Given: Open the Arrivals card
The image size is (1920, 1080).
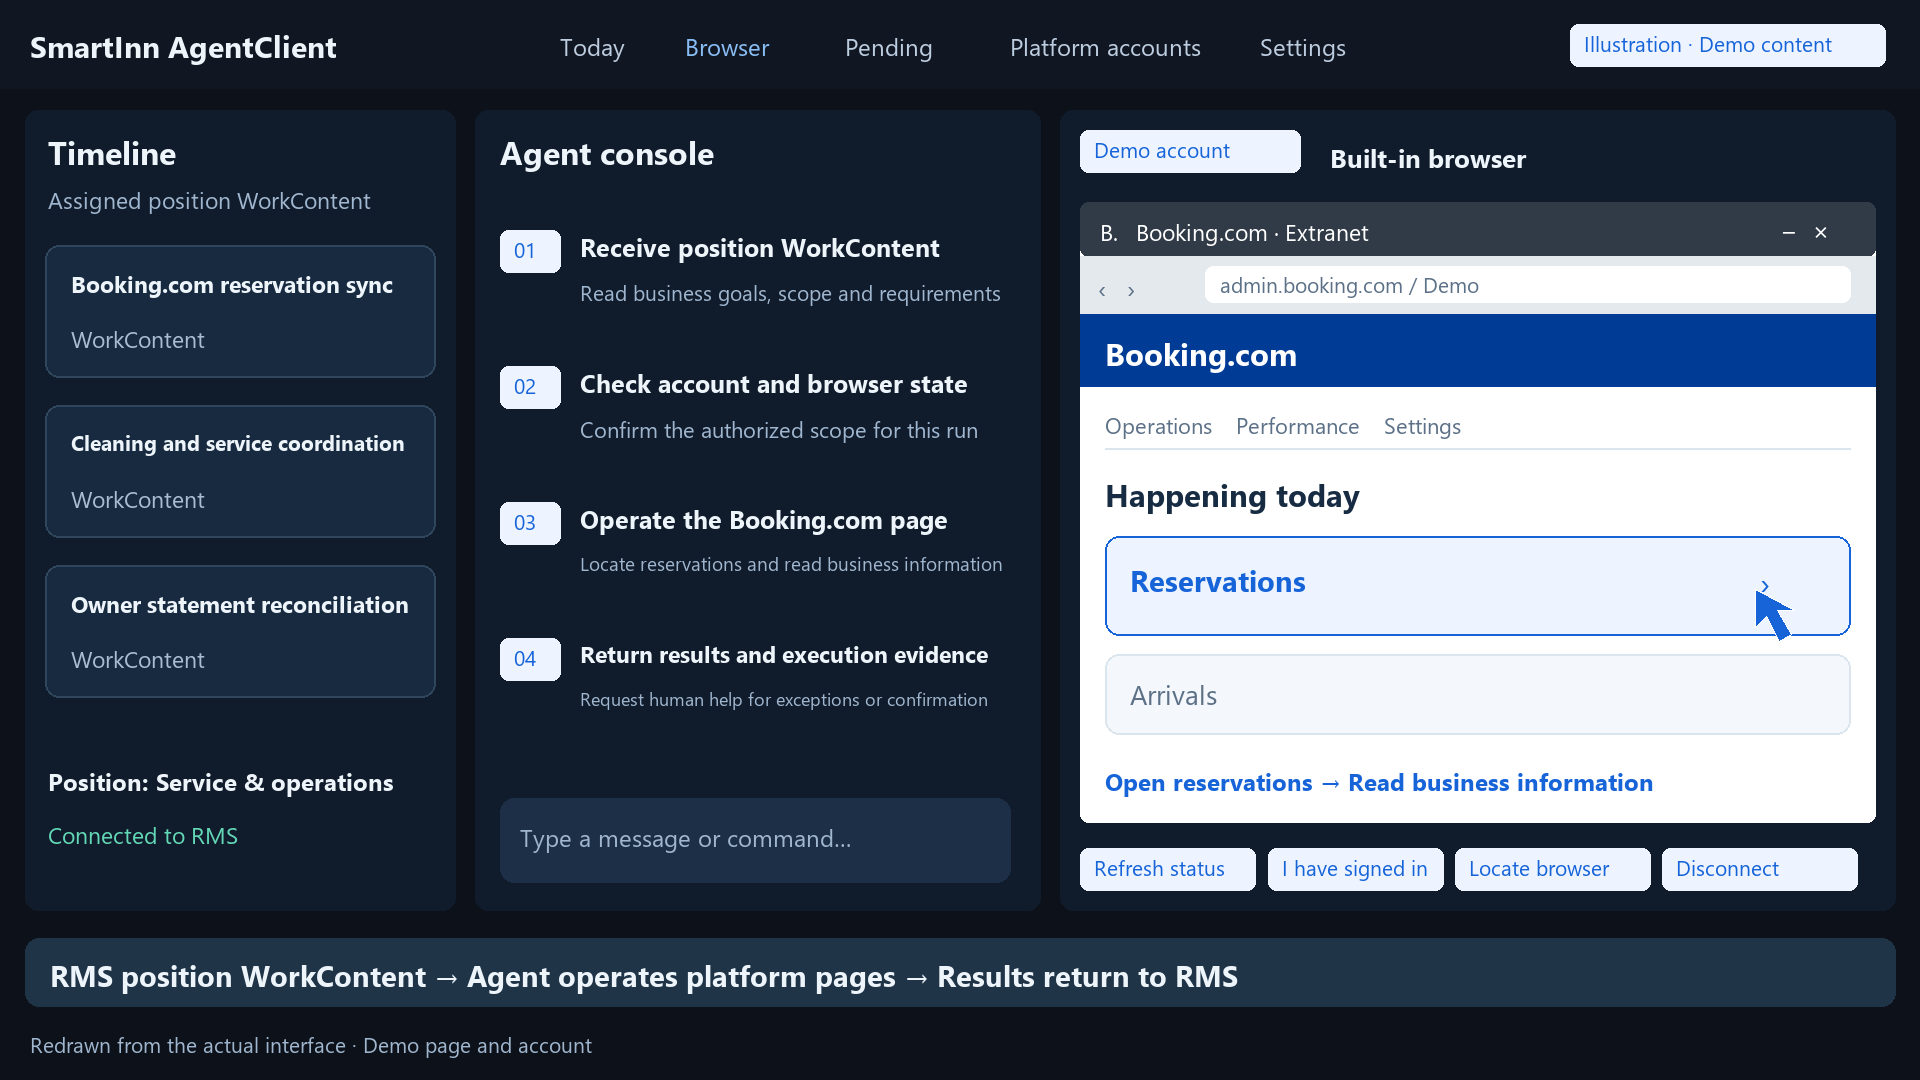Looking at the screenshot, I should [x=1477, y=695].
